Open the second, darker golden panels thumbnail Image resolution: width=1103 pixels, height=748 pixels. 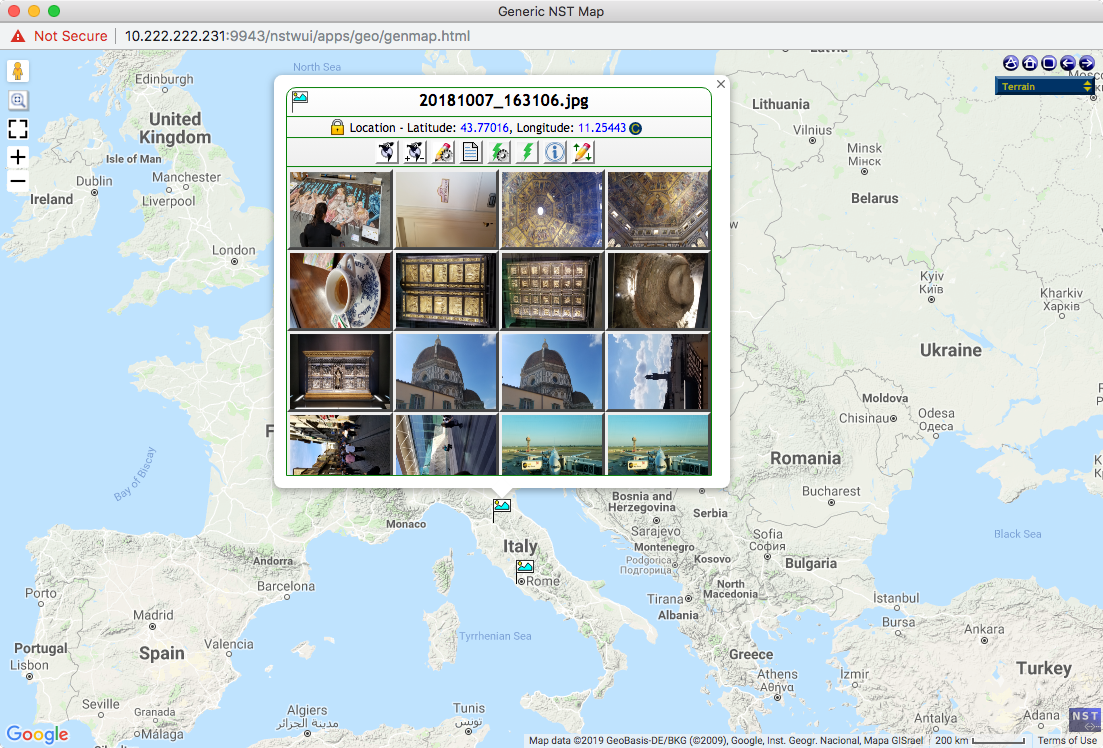pos(552,291)
